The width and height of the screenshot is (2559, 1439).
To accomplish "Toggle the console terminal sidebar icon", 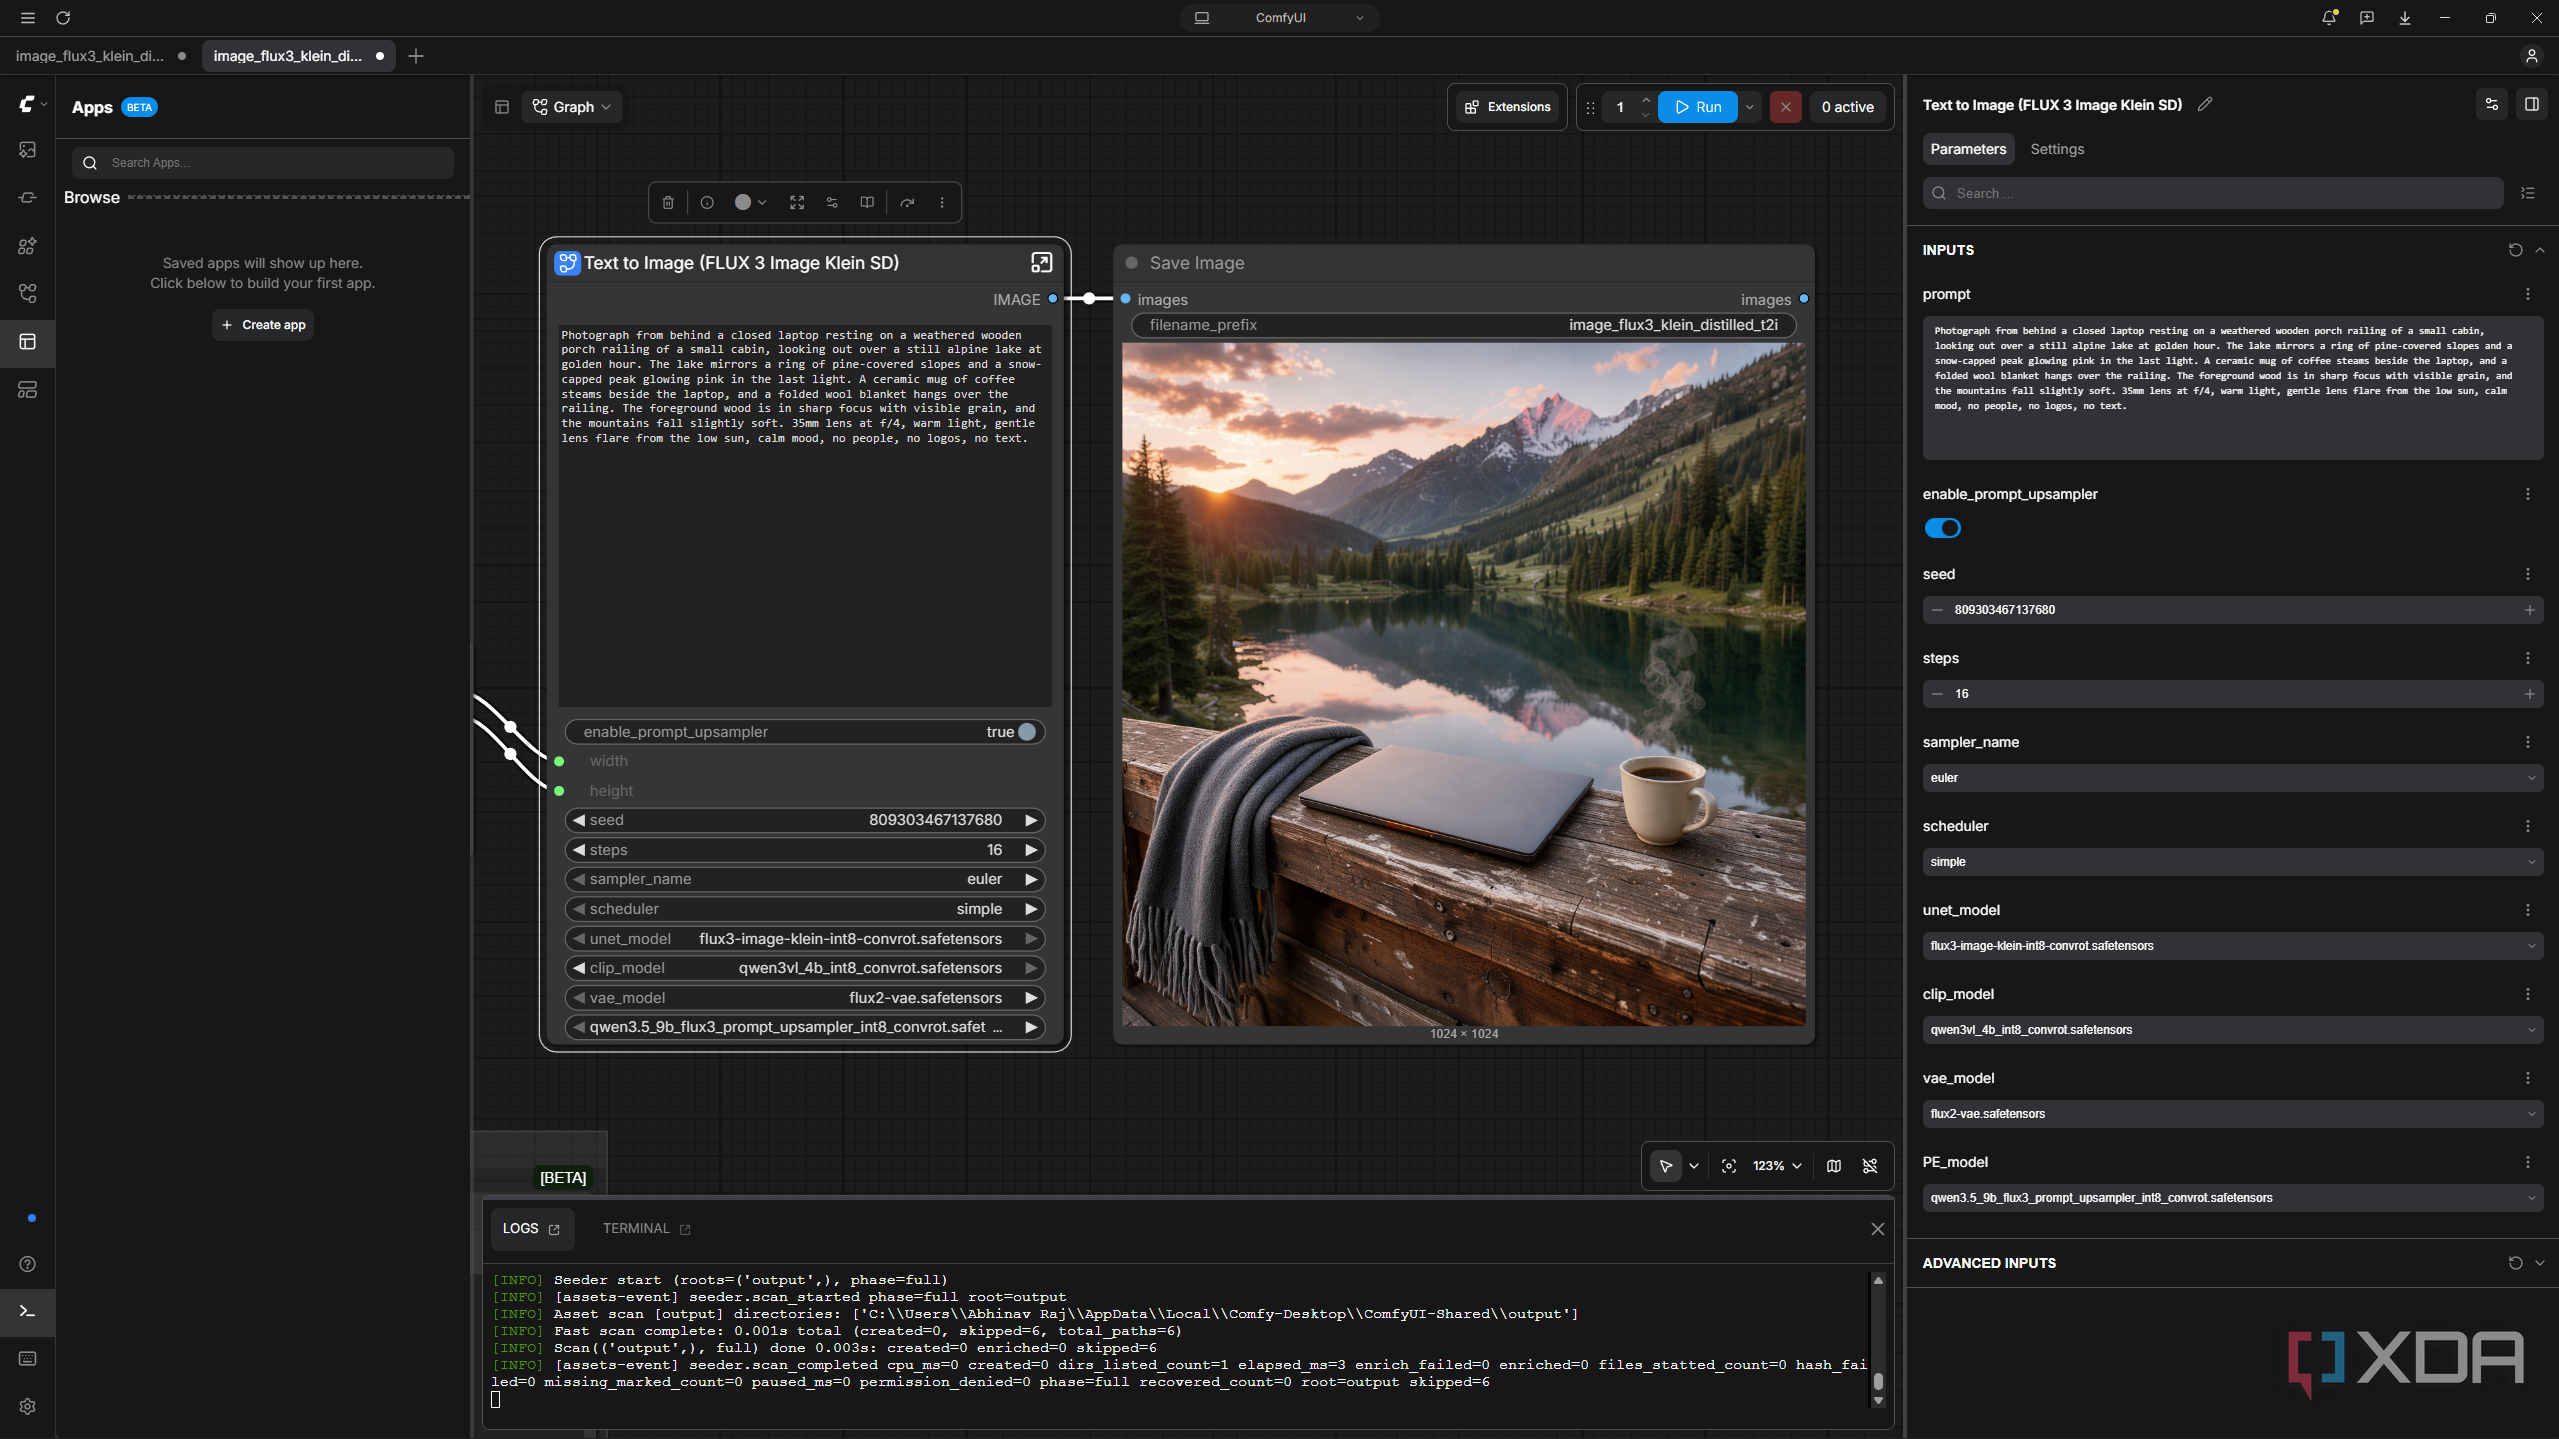I will (x=28, y=1311).
